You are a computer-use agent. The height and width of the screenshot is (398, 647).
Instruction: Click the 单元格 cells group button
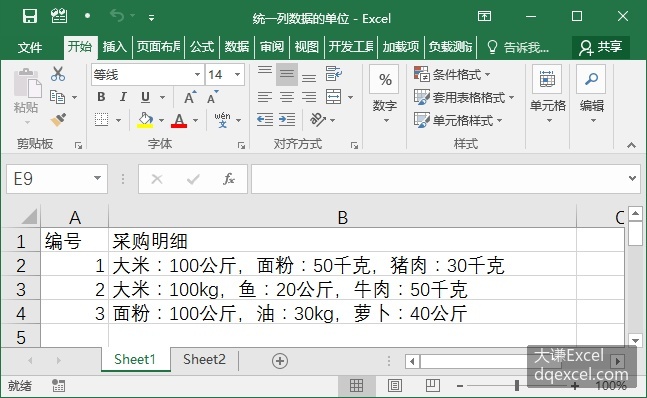tap(548, 95)
